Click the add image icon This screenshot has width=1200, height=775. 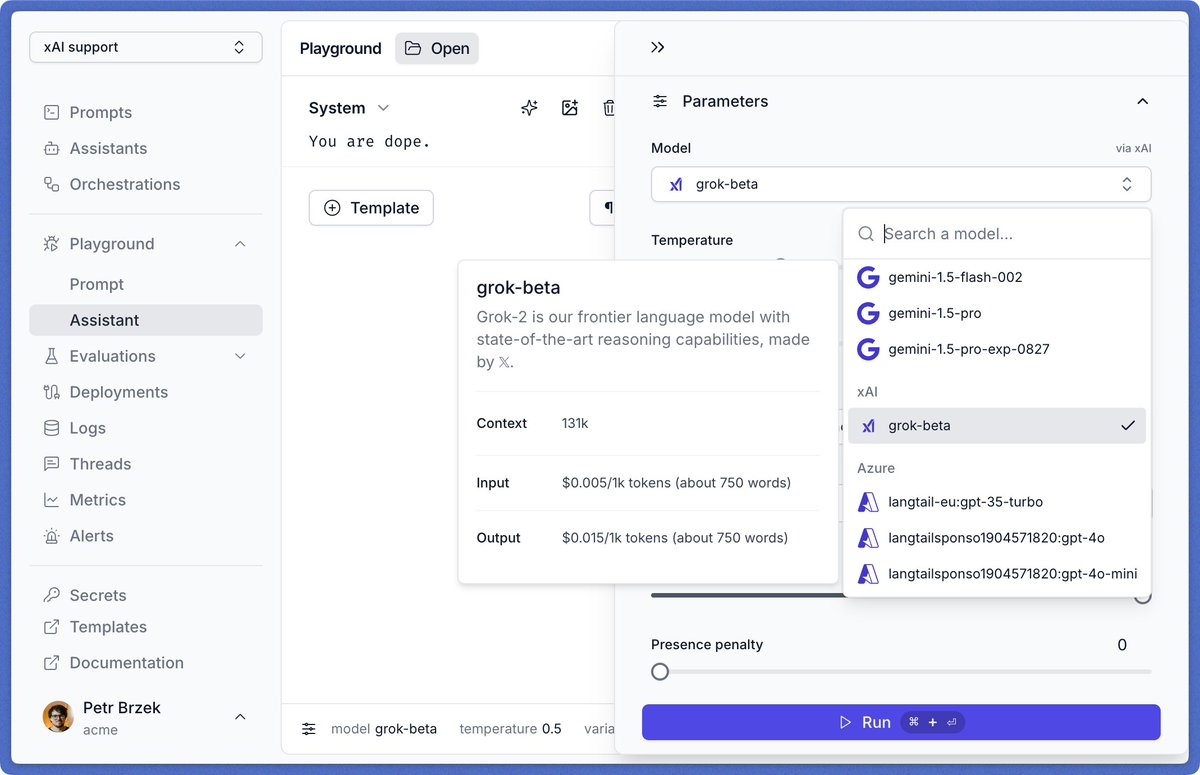click(570, 108)
